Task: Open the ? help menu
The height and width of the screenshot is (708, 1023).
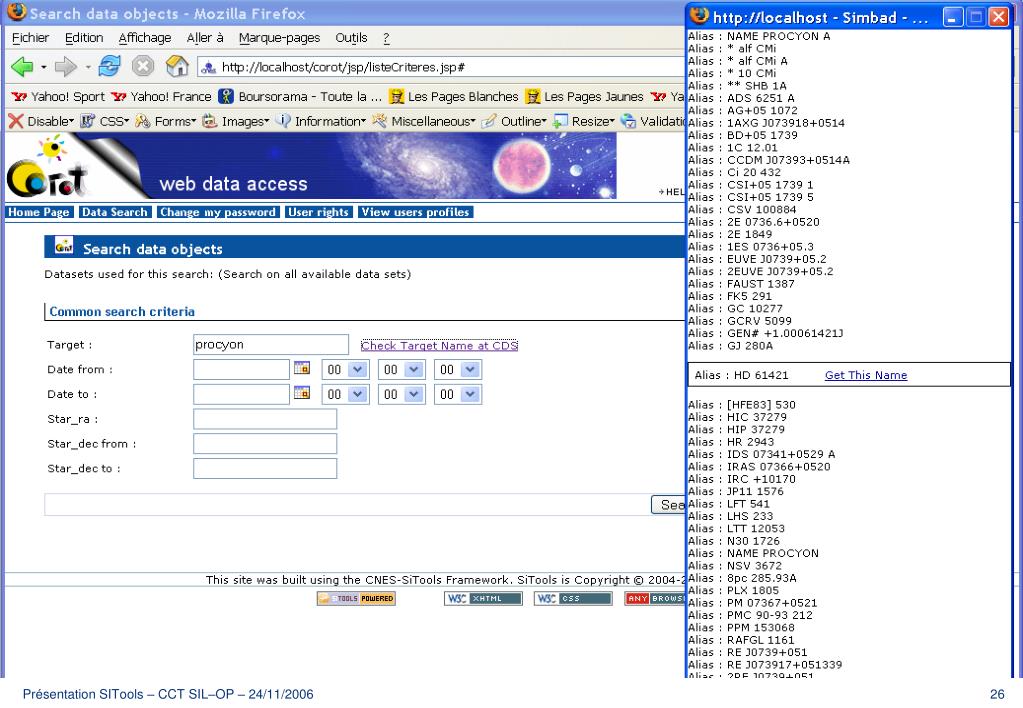Action: coord(386,38)
